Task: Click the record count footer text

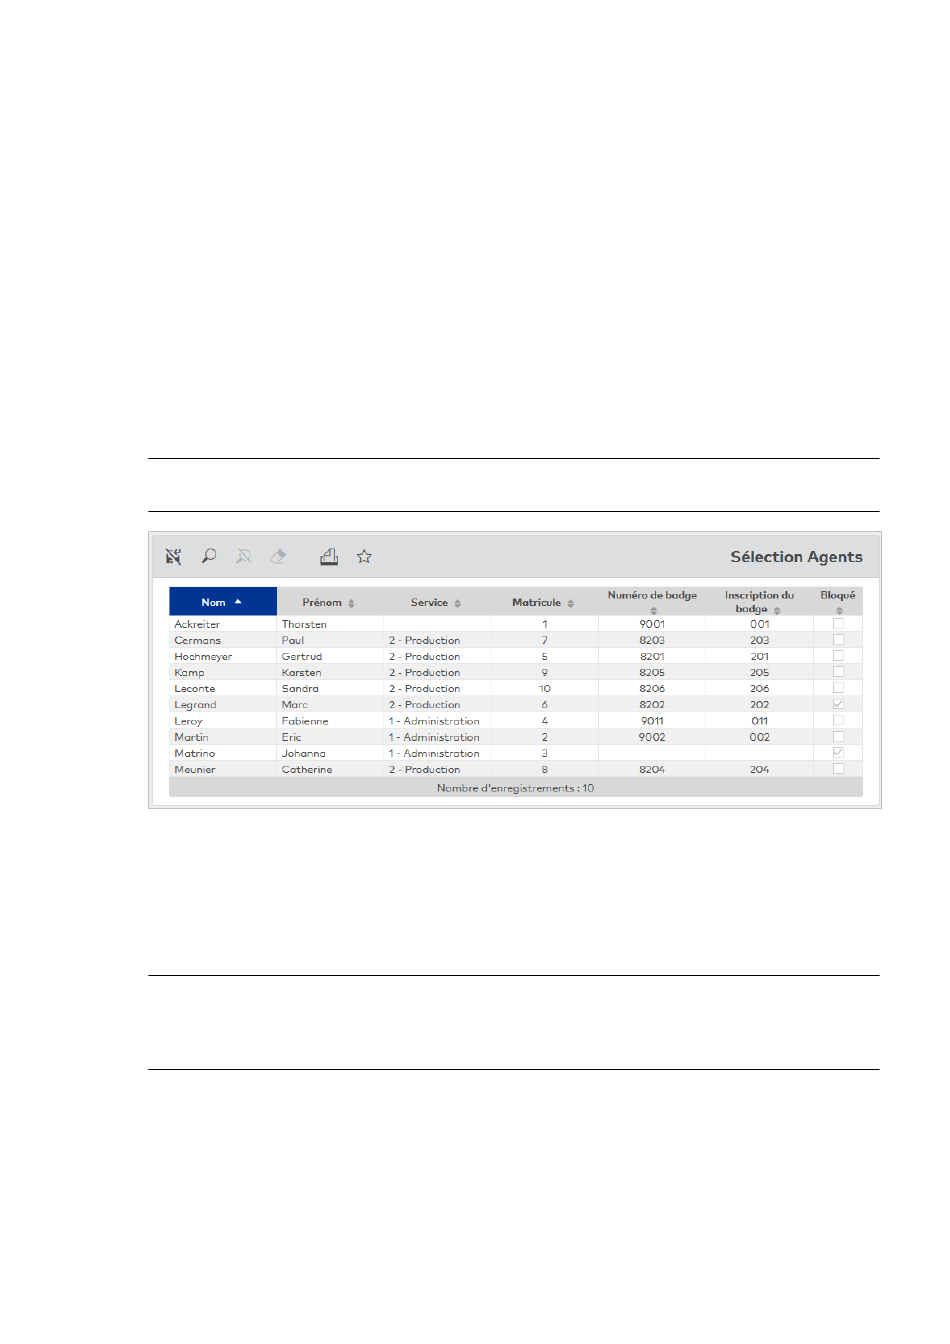Action: pos(515,788)
